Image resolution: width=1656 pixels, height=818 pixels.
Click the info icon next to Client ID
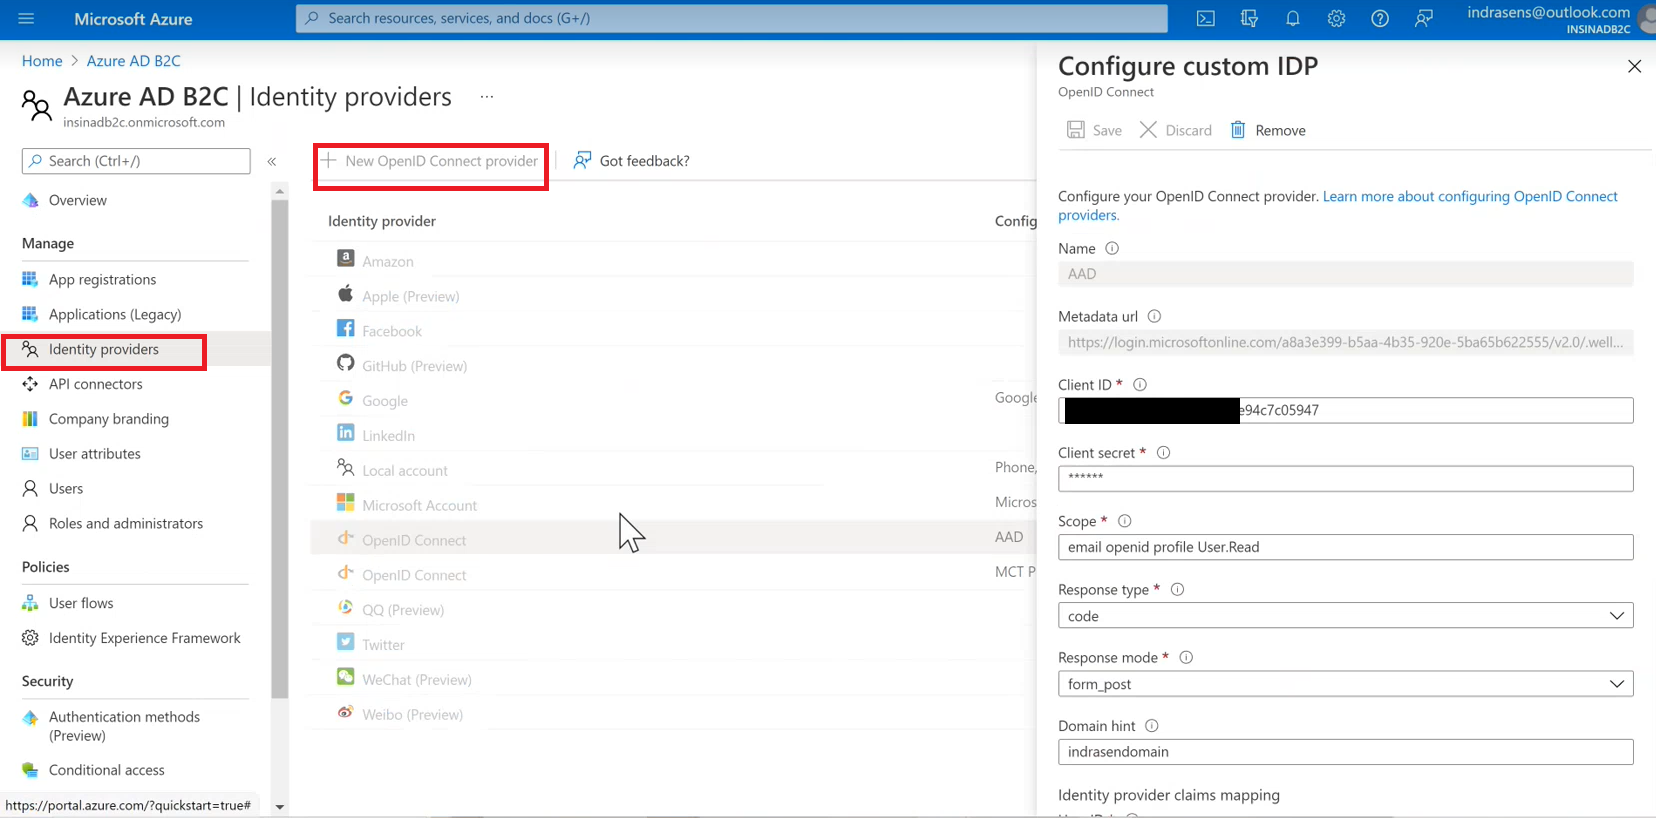click(1140, 384)
